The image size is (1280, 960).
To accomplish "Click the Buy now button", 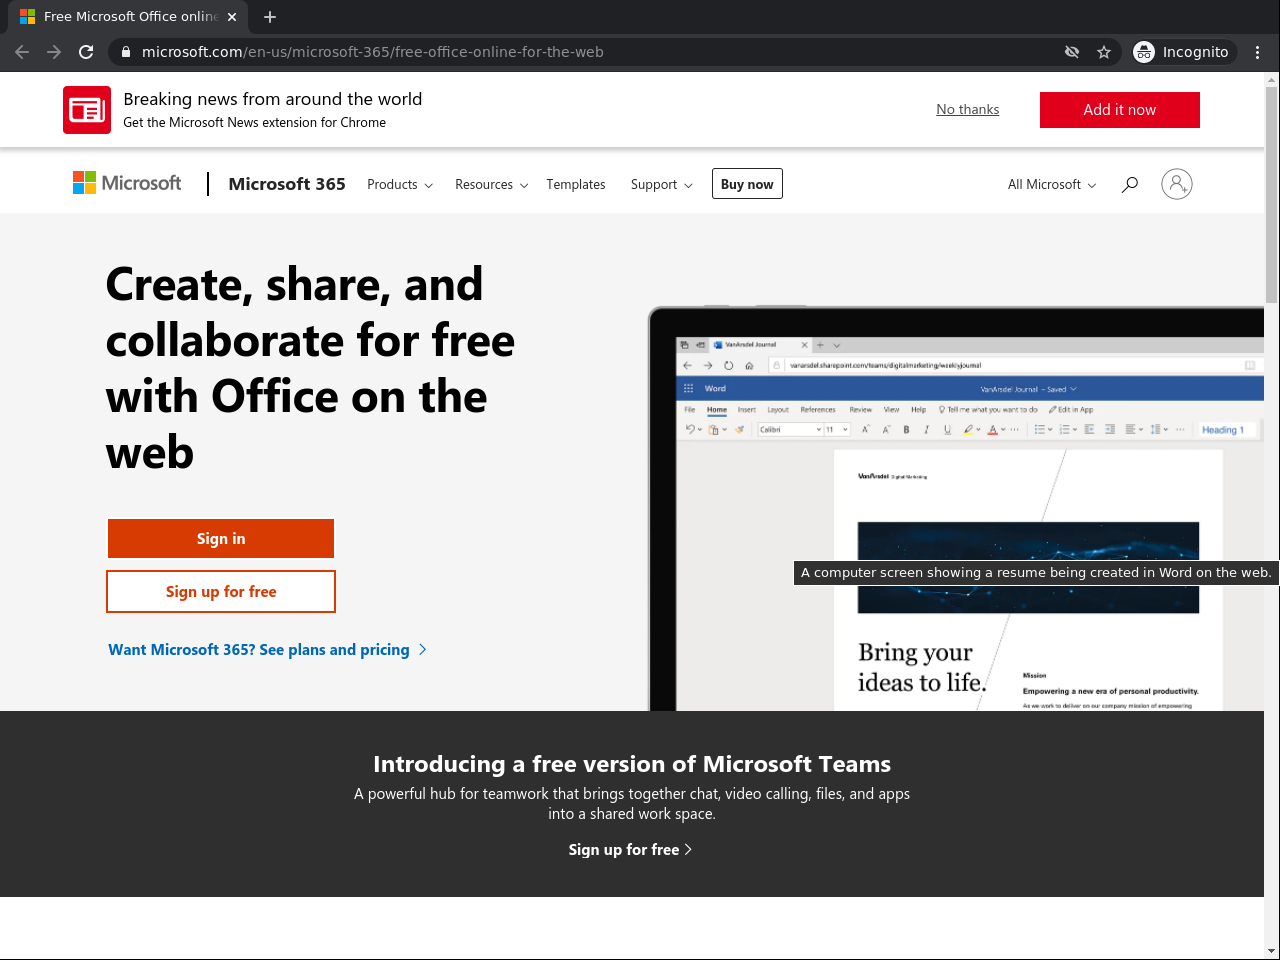I will 747,184.
